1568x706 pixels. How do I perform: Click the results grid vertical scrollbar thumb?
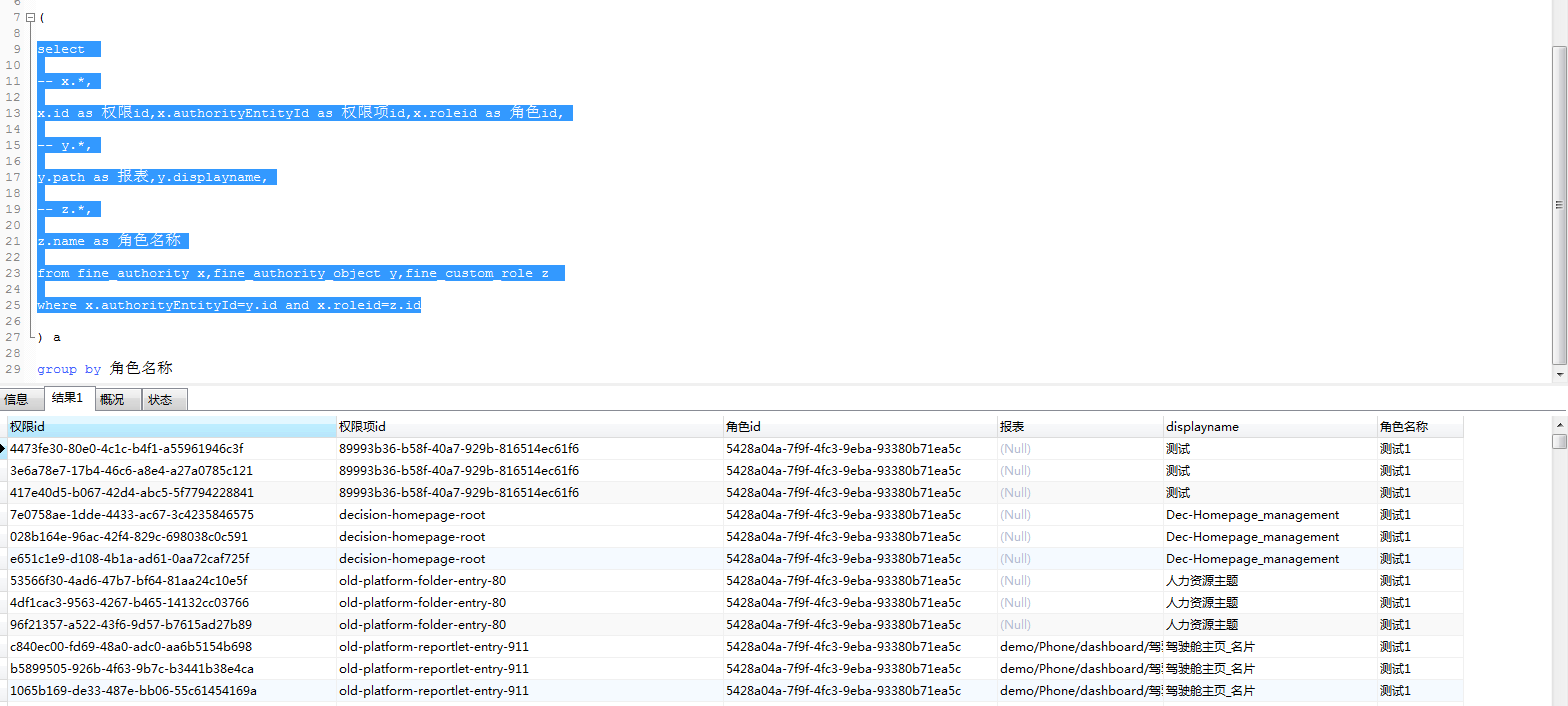pos(1559,441)
